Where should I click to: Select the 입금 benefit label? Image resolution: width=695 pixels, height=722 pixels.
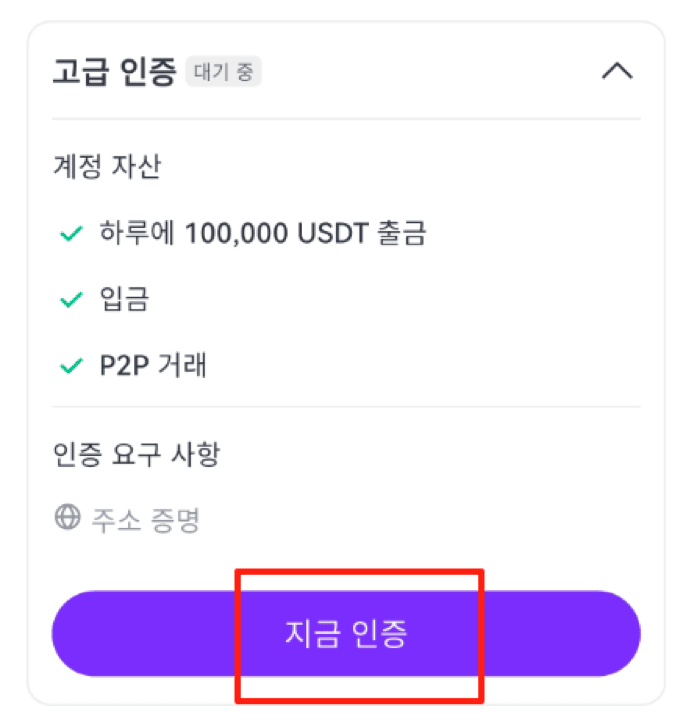click(x=124, y=299)
